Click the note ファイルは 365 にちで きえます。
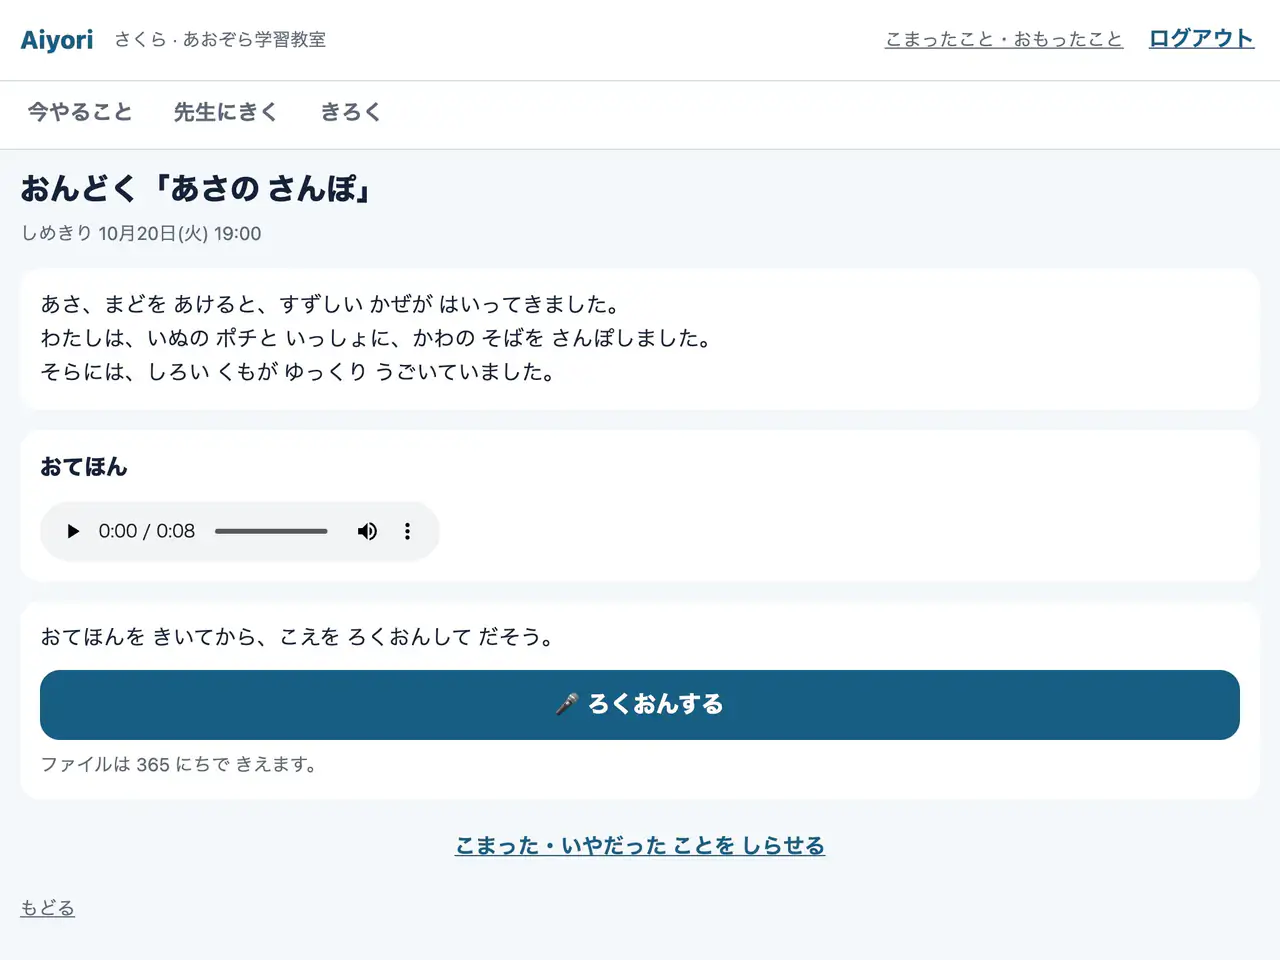The image size is (1280, 960). (x=180, y=765)
